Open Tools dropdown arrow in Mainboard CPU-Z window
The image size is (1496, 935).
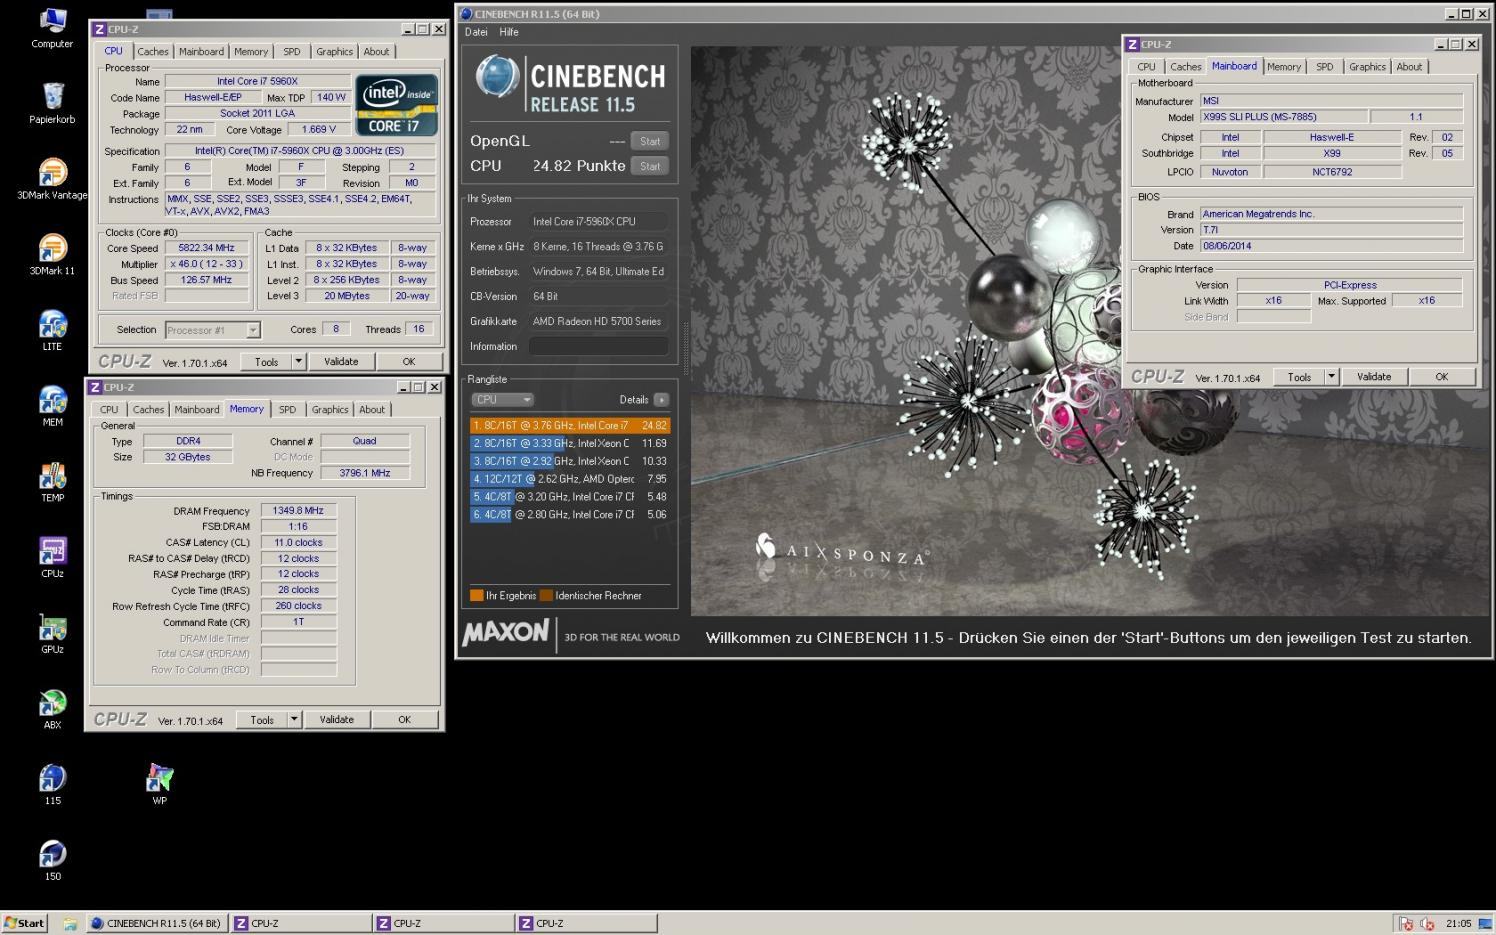[1331, 377]
